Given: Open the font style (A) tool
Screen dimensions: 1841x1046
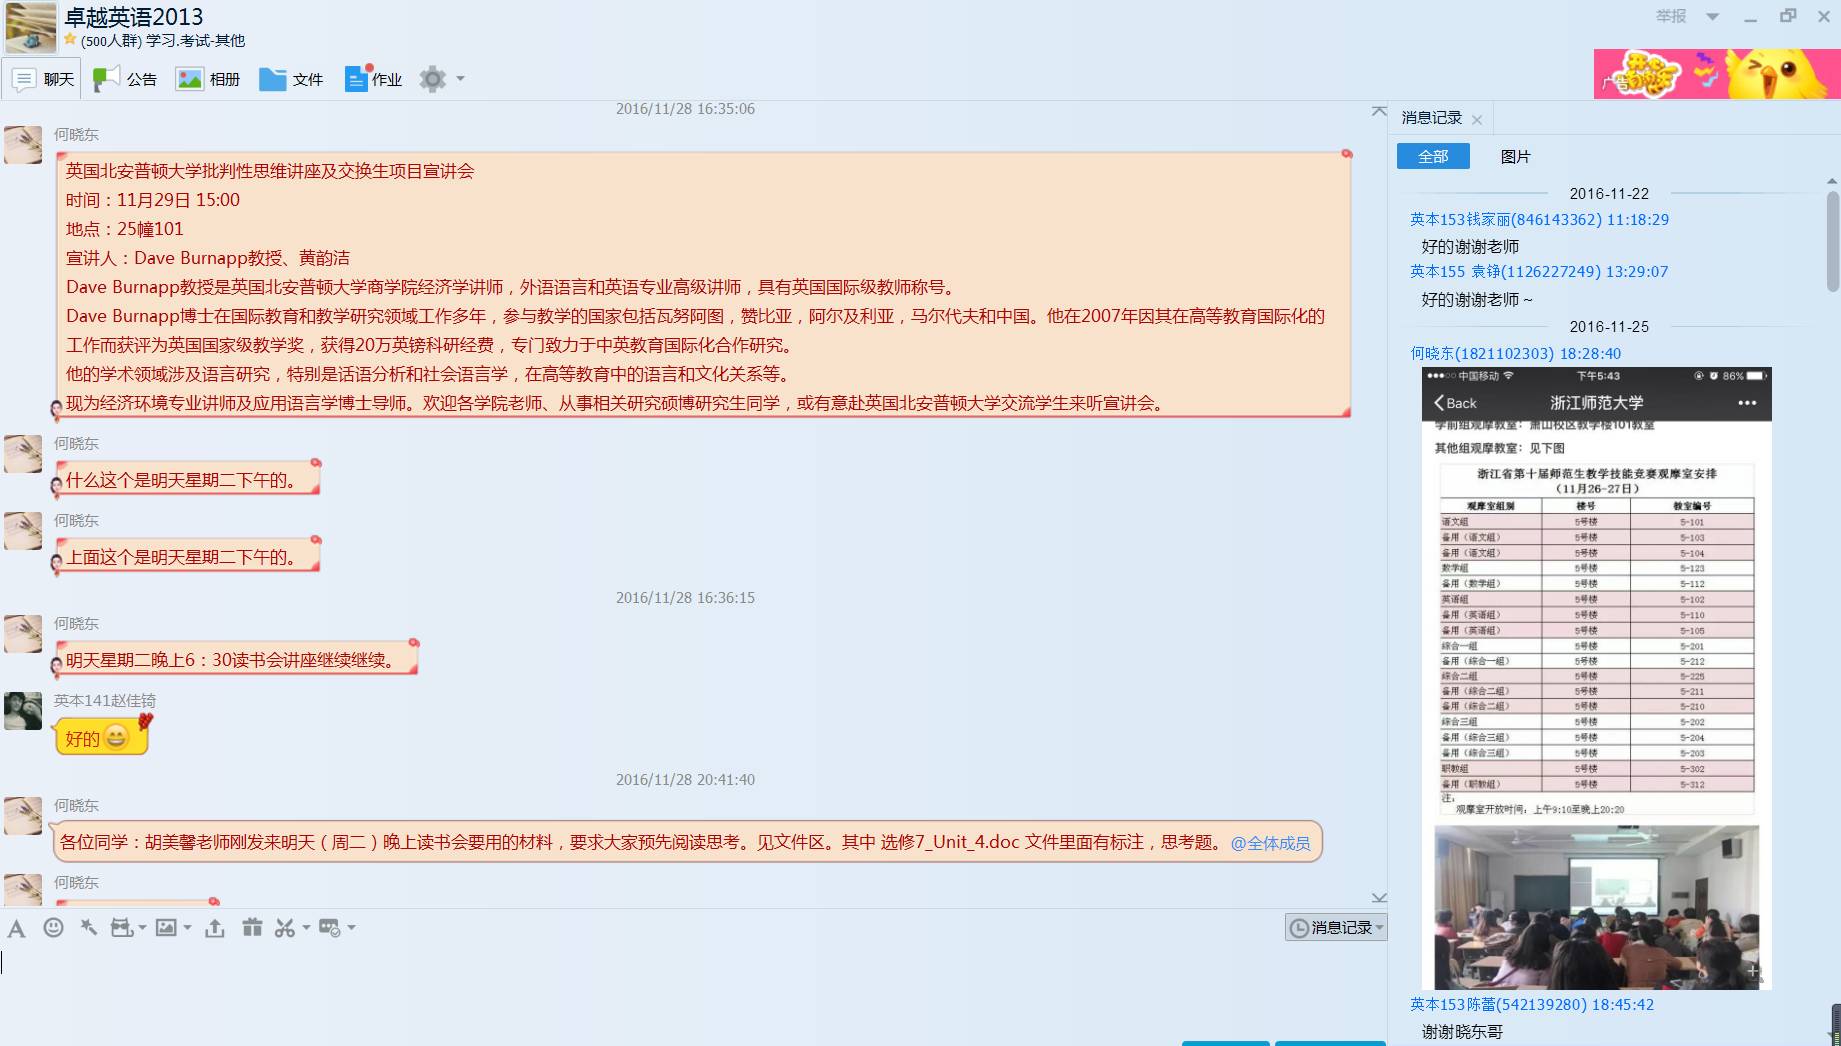Looking at the screenshot, I should 16,929.
